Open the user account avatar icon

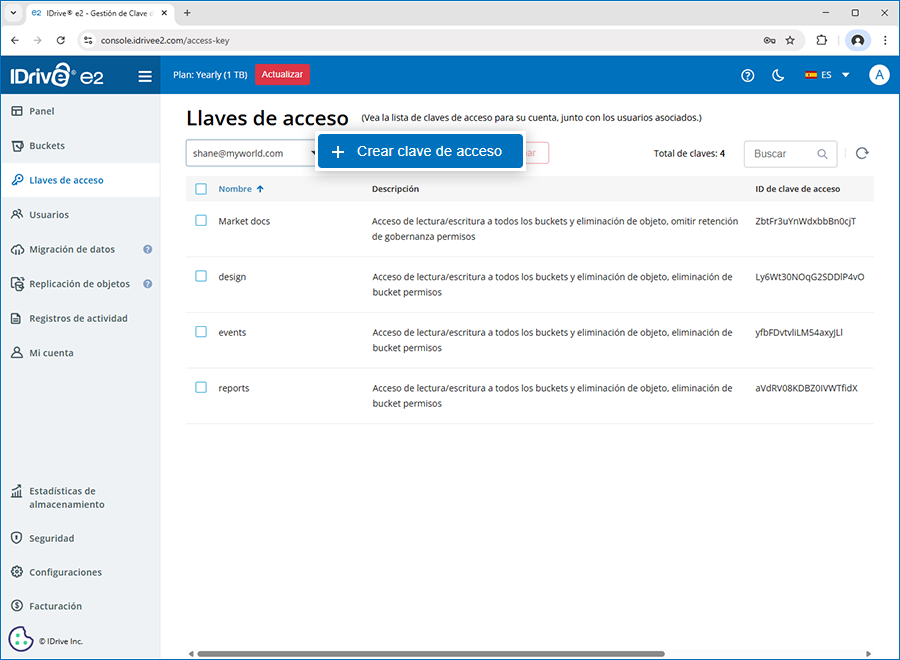879,75
